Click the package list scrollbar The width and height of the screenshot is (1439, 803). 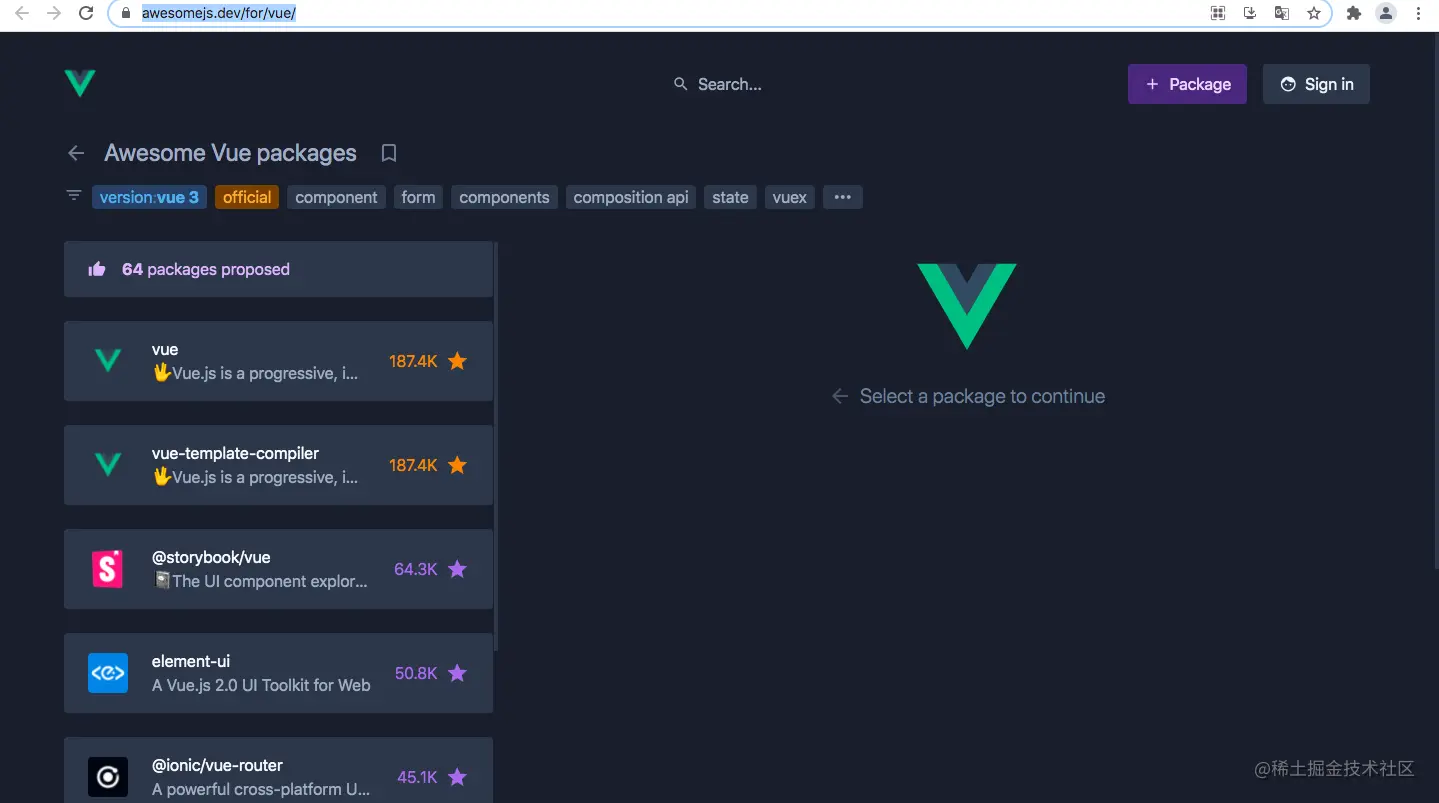coord(496,445)
